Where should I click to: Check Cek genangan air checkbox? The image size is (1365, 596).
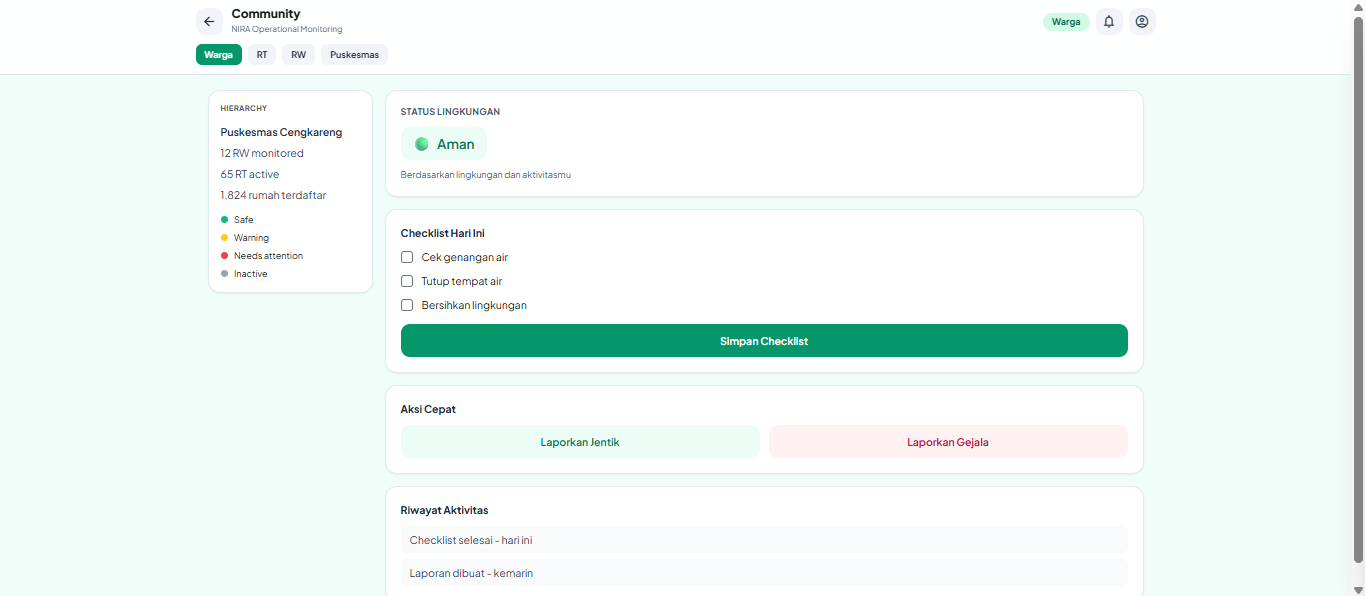[407, 257]
